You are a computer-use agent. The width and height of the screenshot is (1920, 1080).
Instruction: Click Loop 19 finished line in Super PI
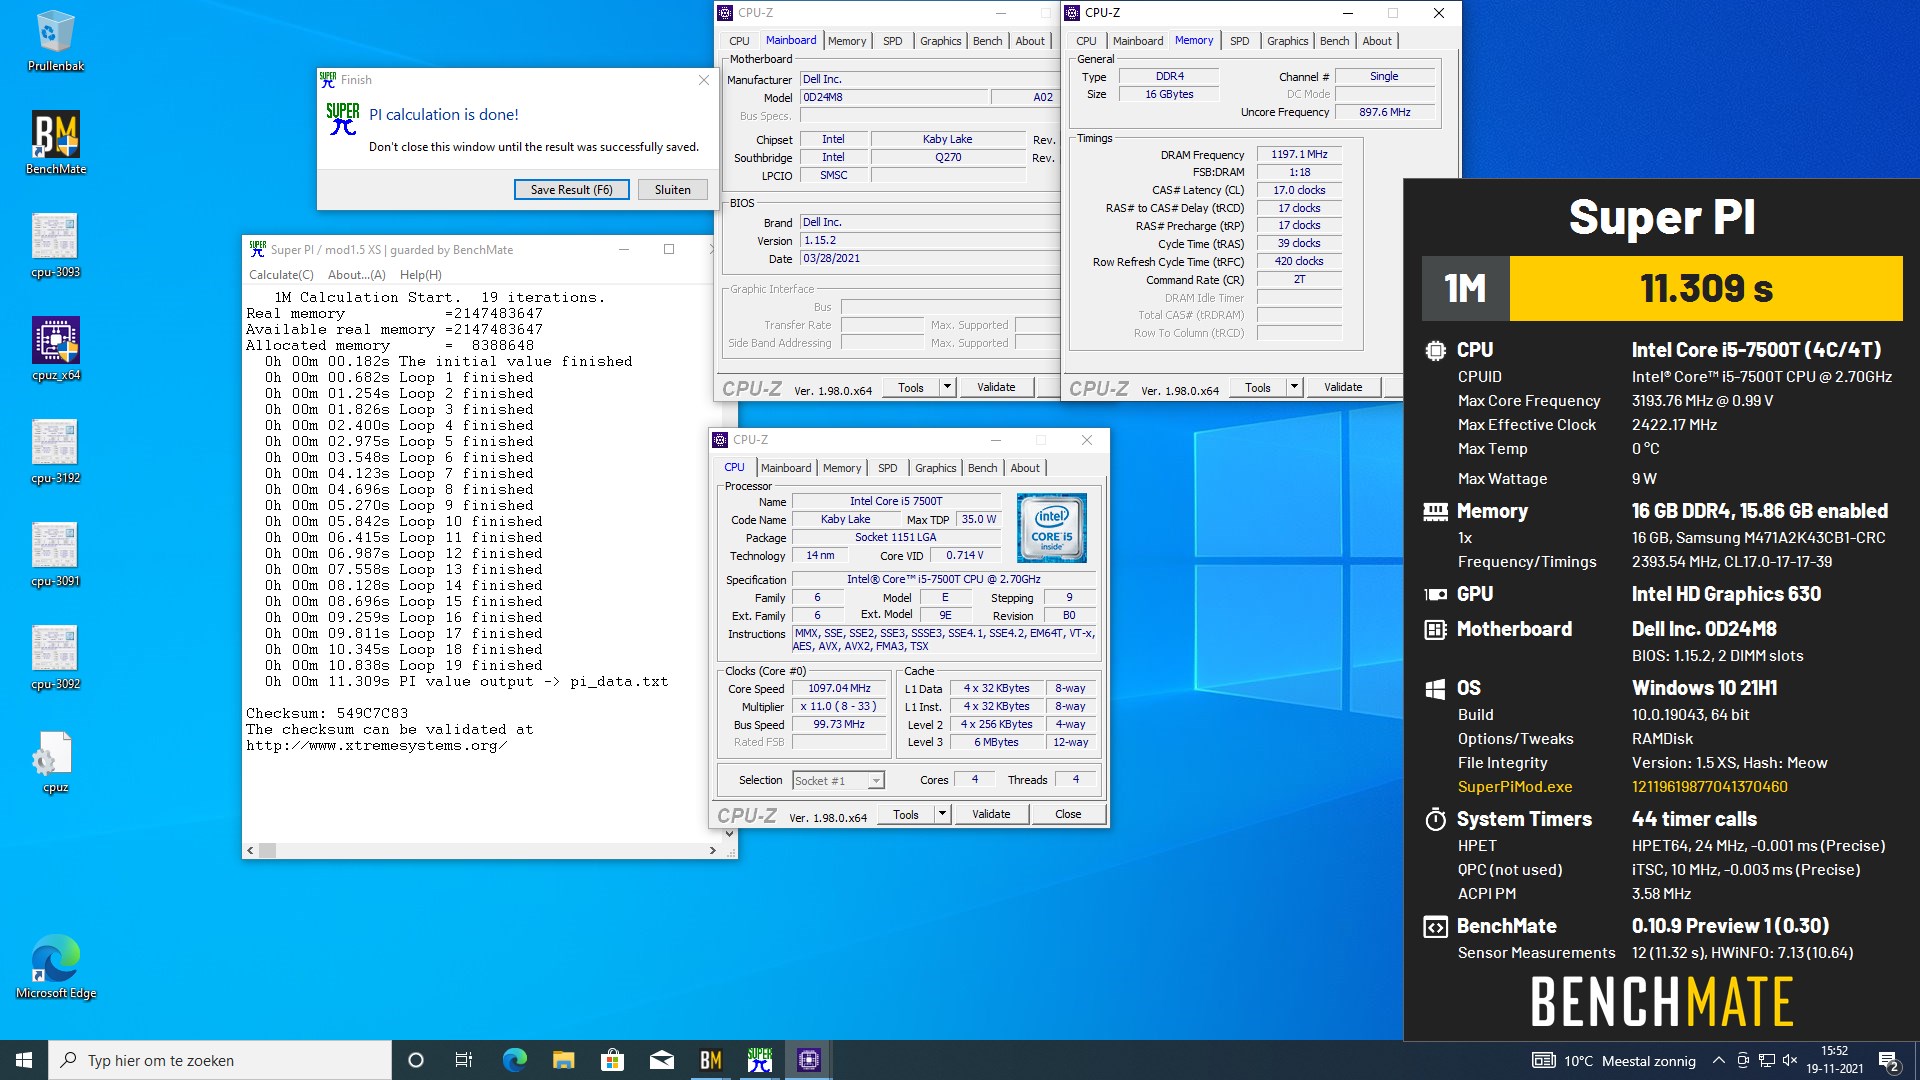point(403,665)
